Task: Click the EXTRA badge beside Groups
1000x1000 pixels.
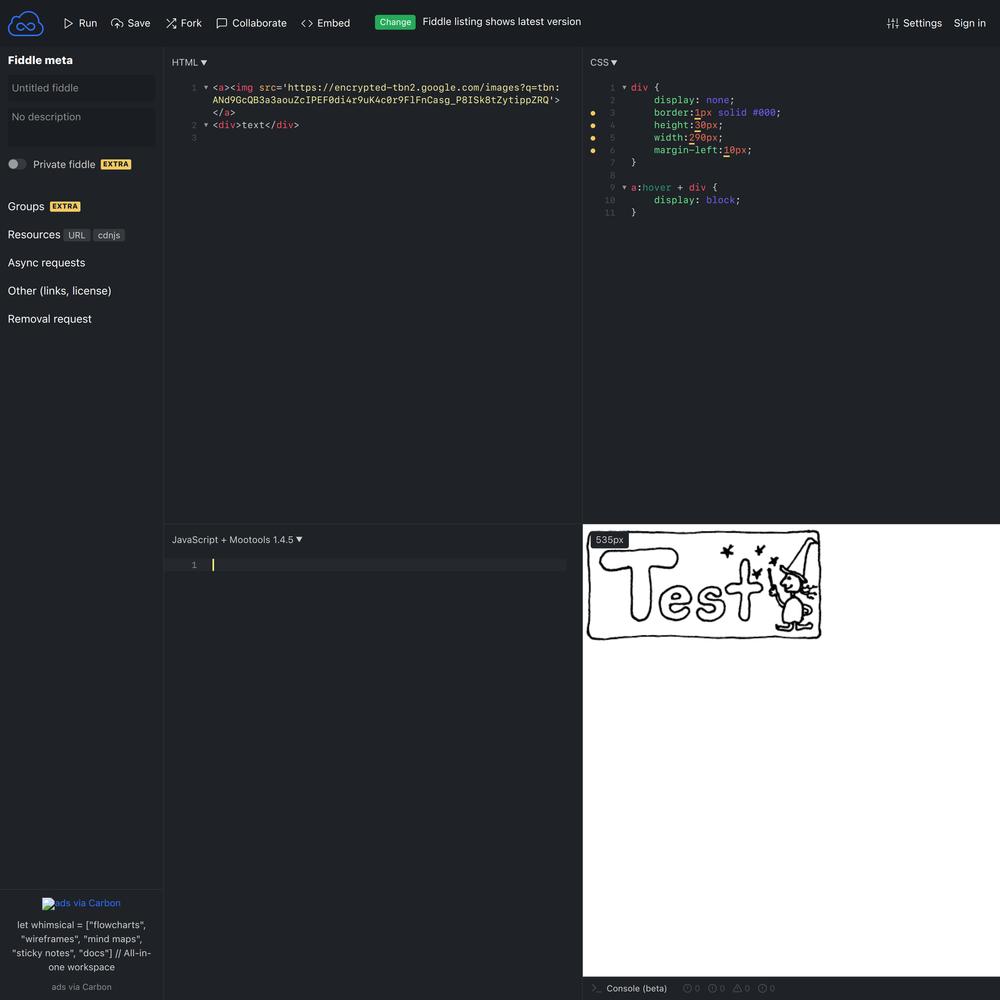Action: point(65,207)
